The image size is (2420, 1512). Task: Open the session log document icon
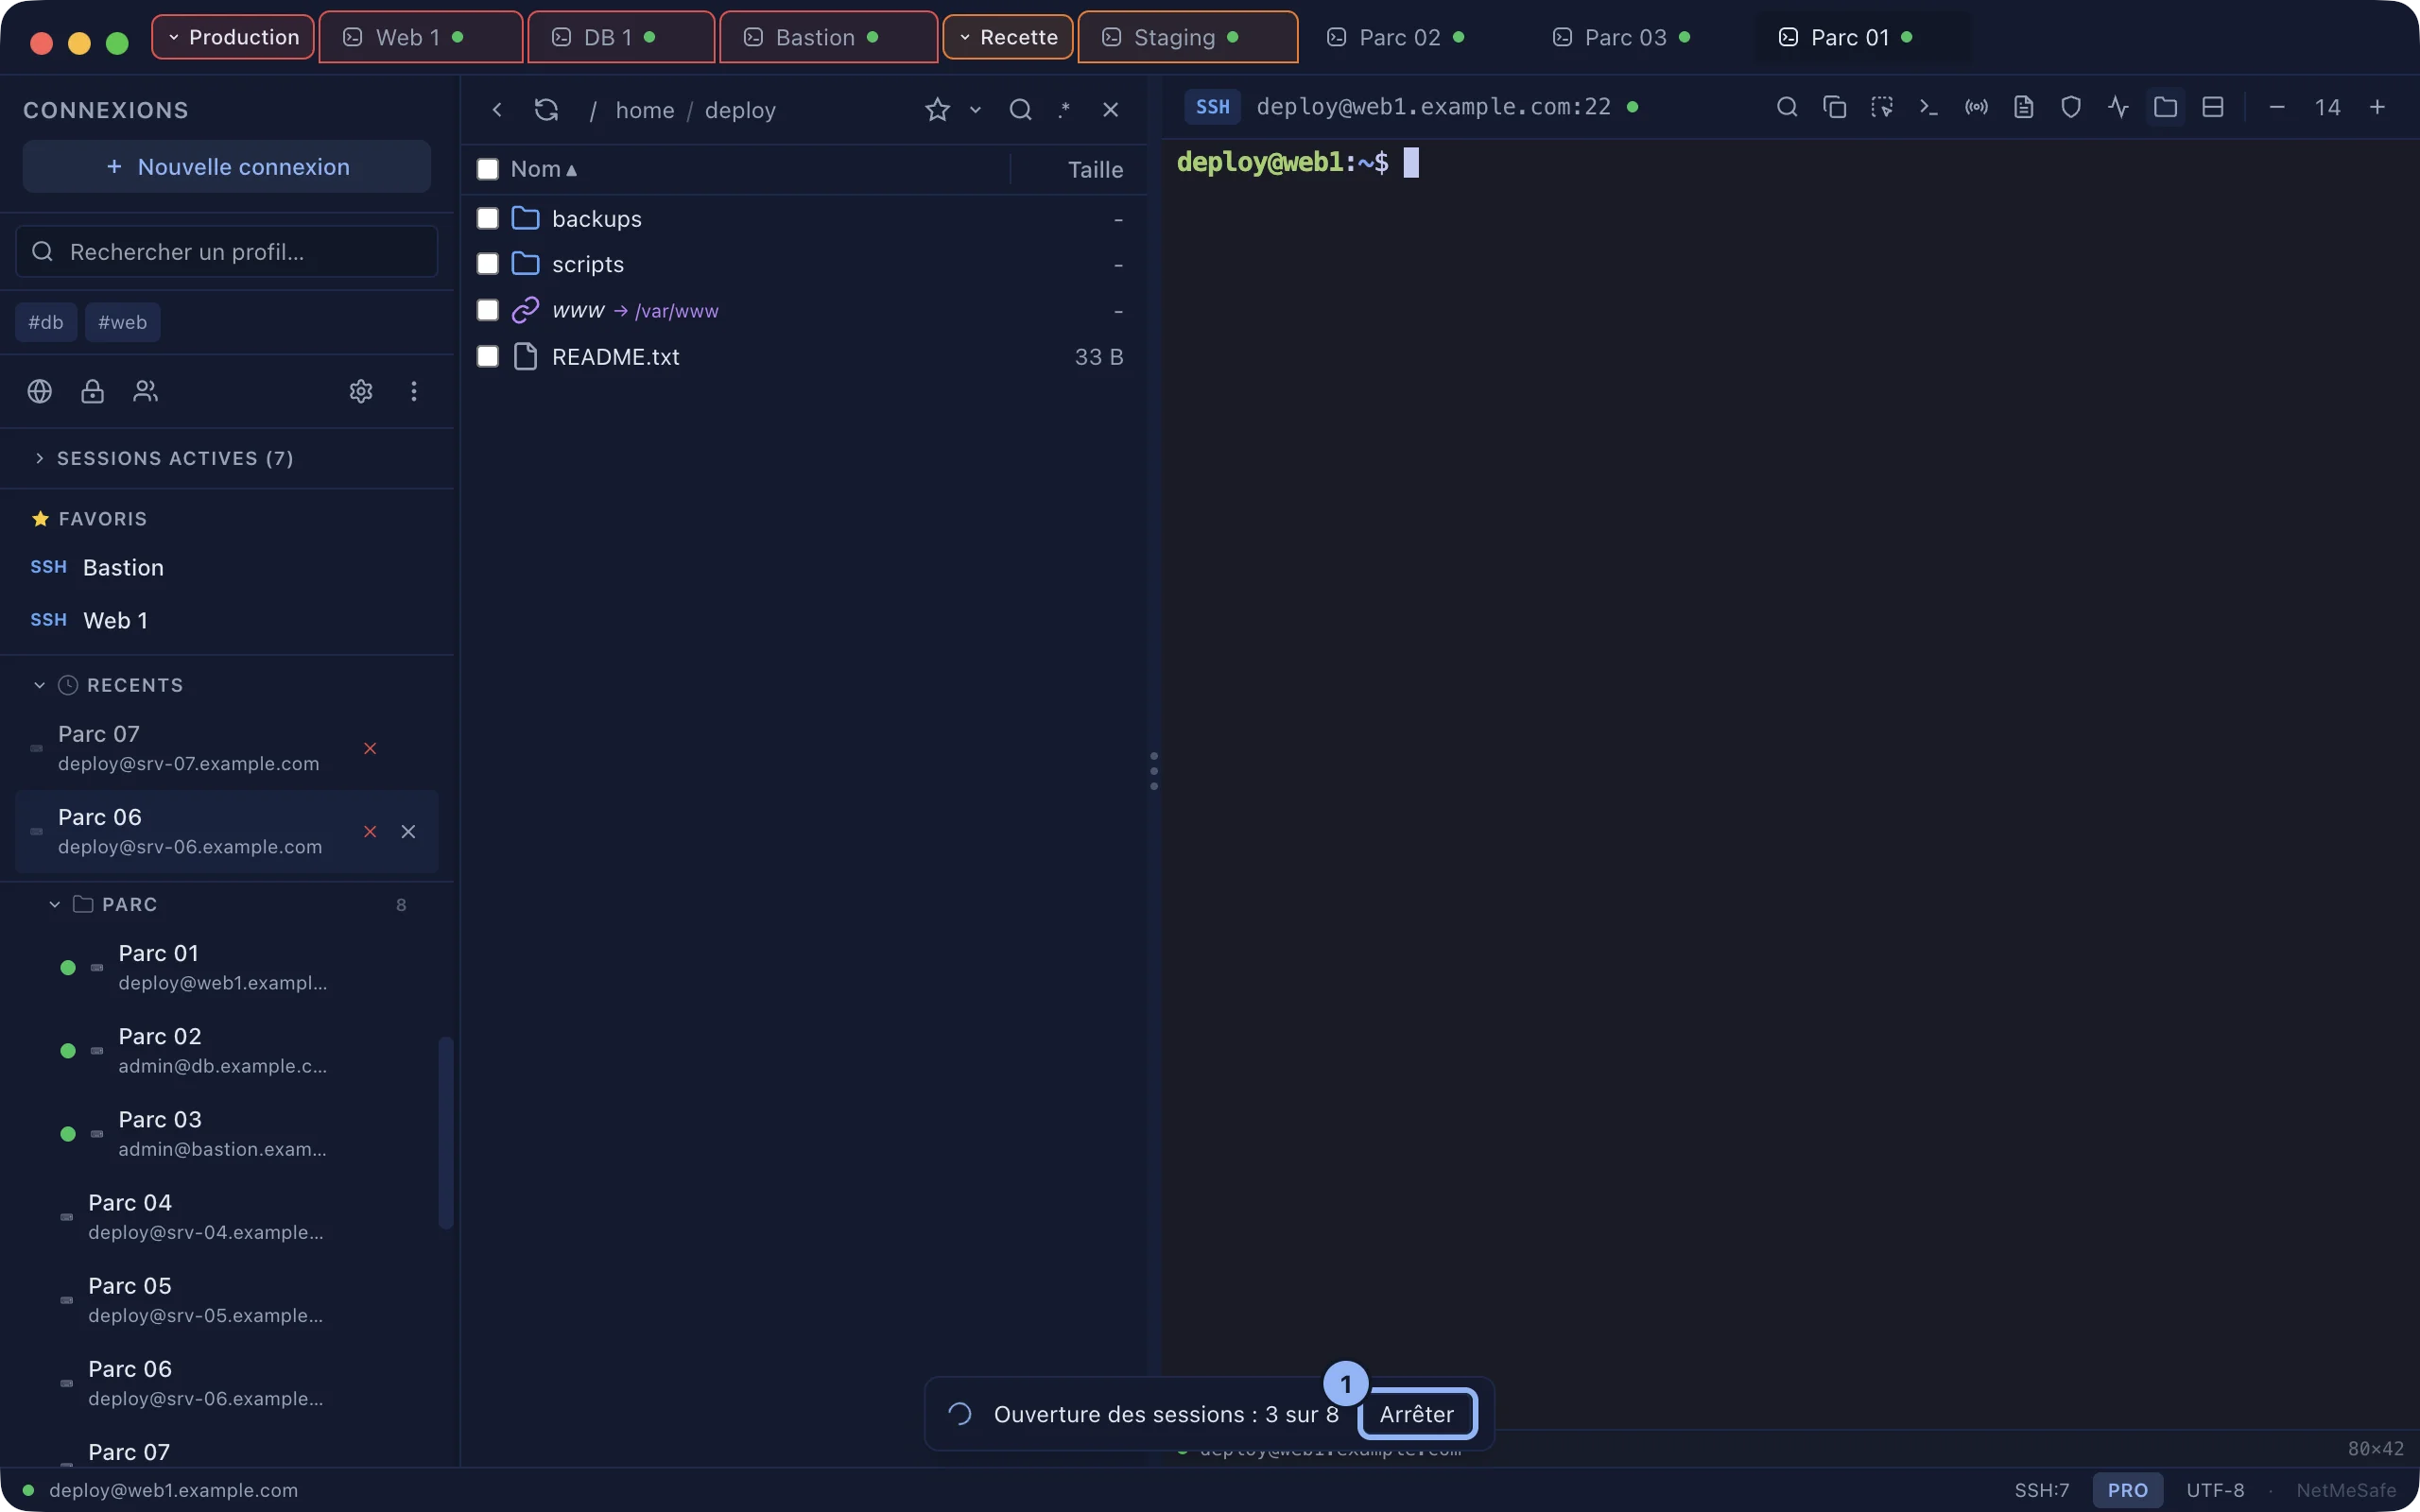(2024, 107)
